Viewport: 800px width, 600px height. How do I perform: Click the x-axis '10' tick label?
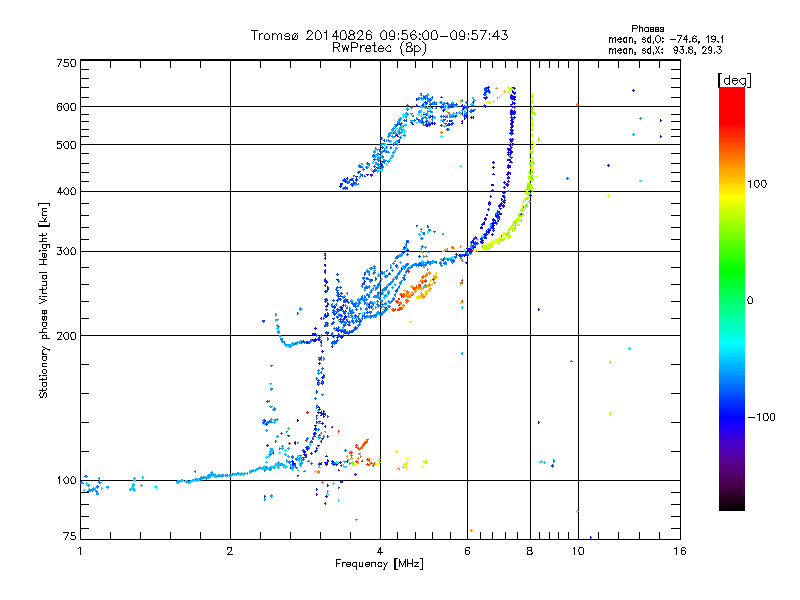[x=578, y=551]
